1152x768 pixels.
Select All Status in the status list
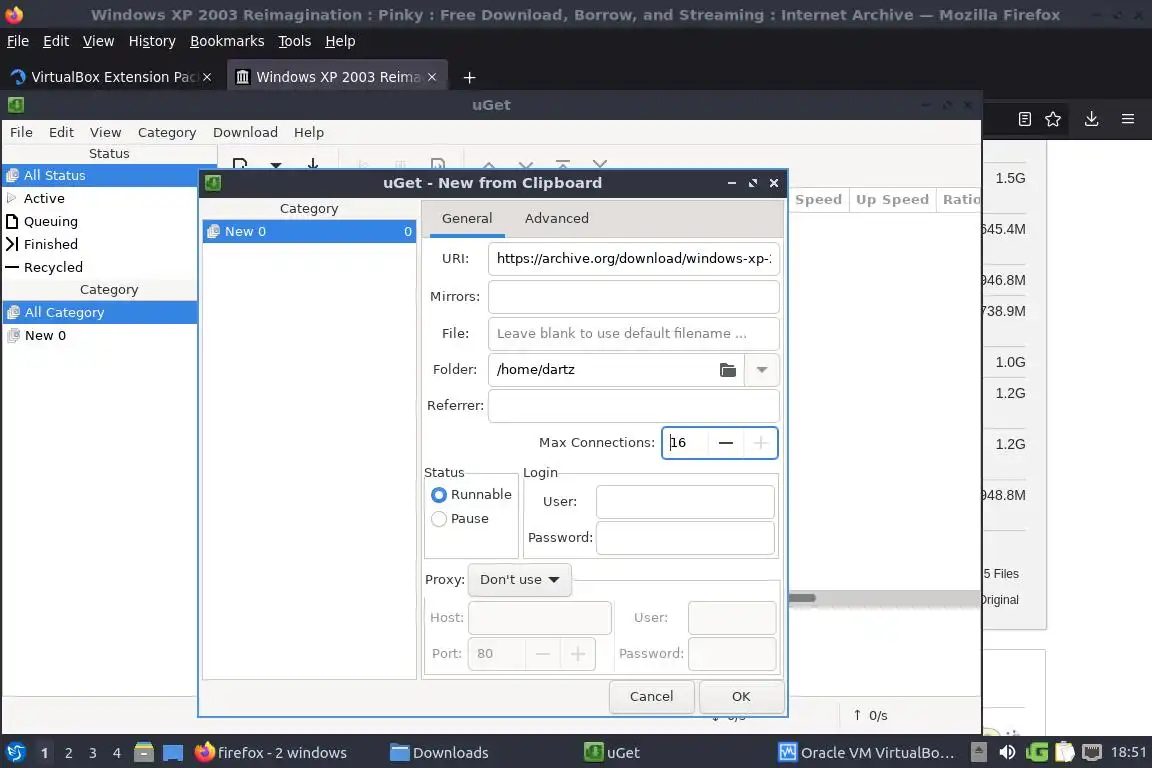pos(100,175)
